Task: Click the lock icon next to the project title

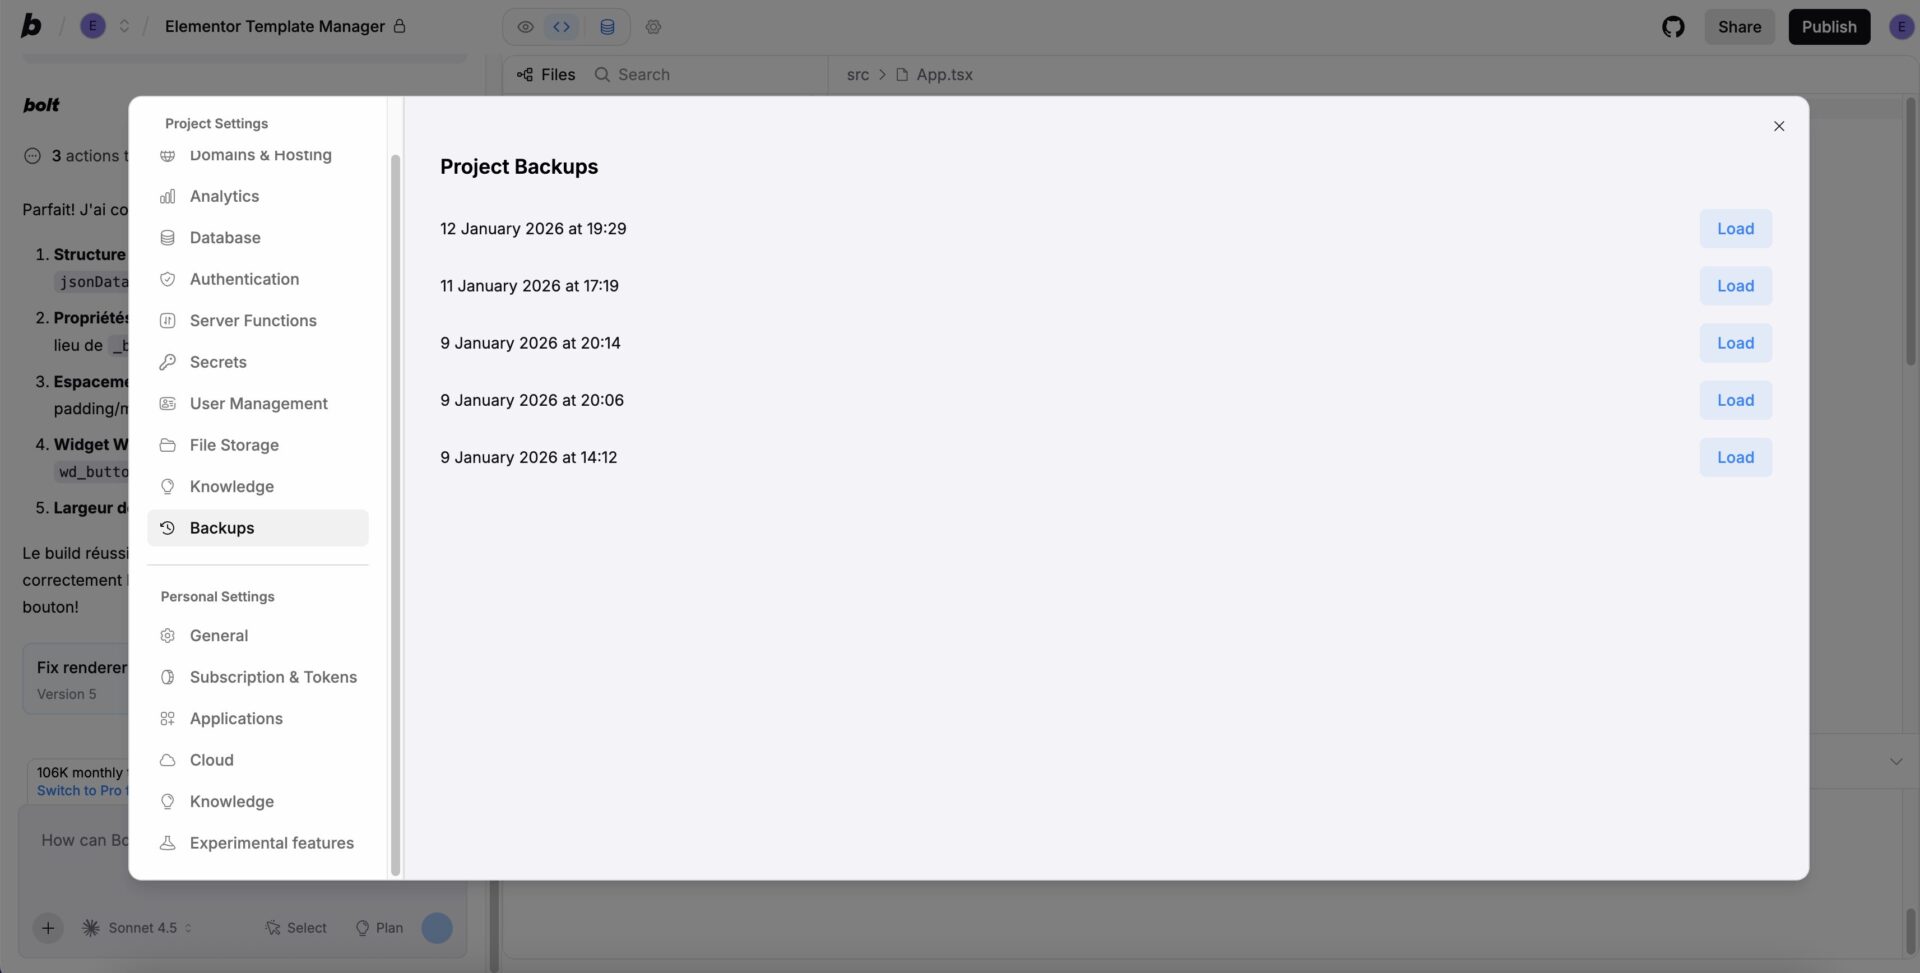Action: pyautogui.click(x=398, y=26)
